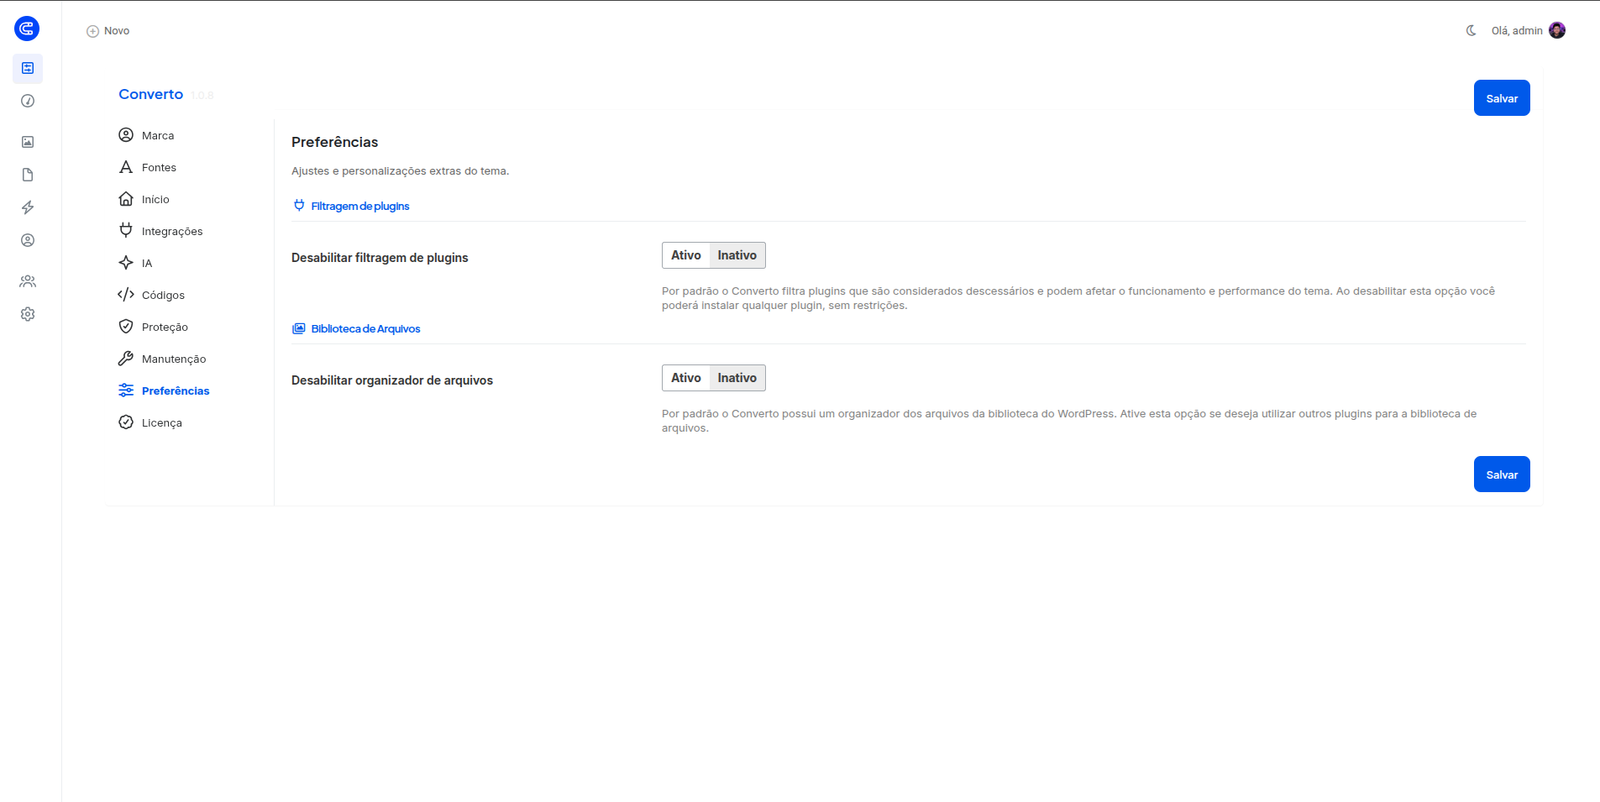Click the Olá, admin greeting
This screenshot has height=802, width=1600.
click(1517, 31)
